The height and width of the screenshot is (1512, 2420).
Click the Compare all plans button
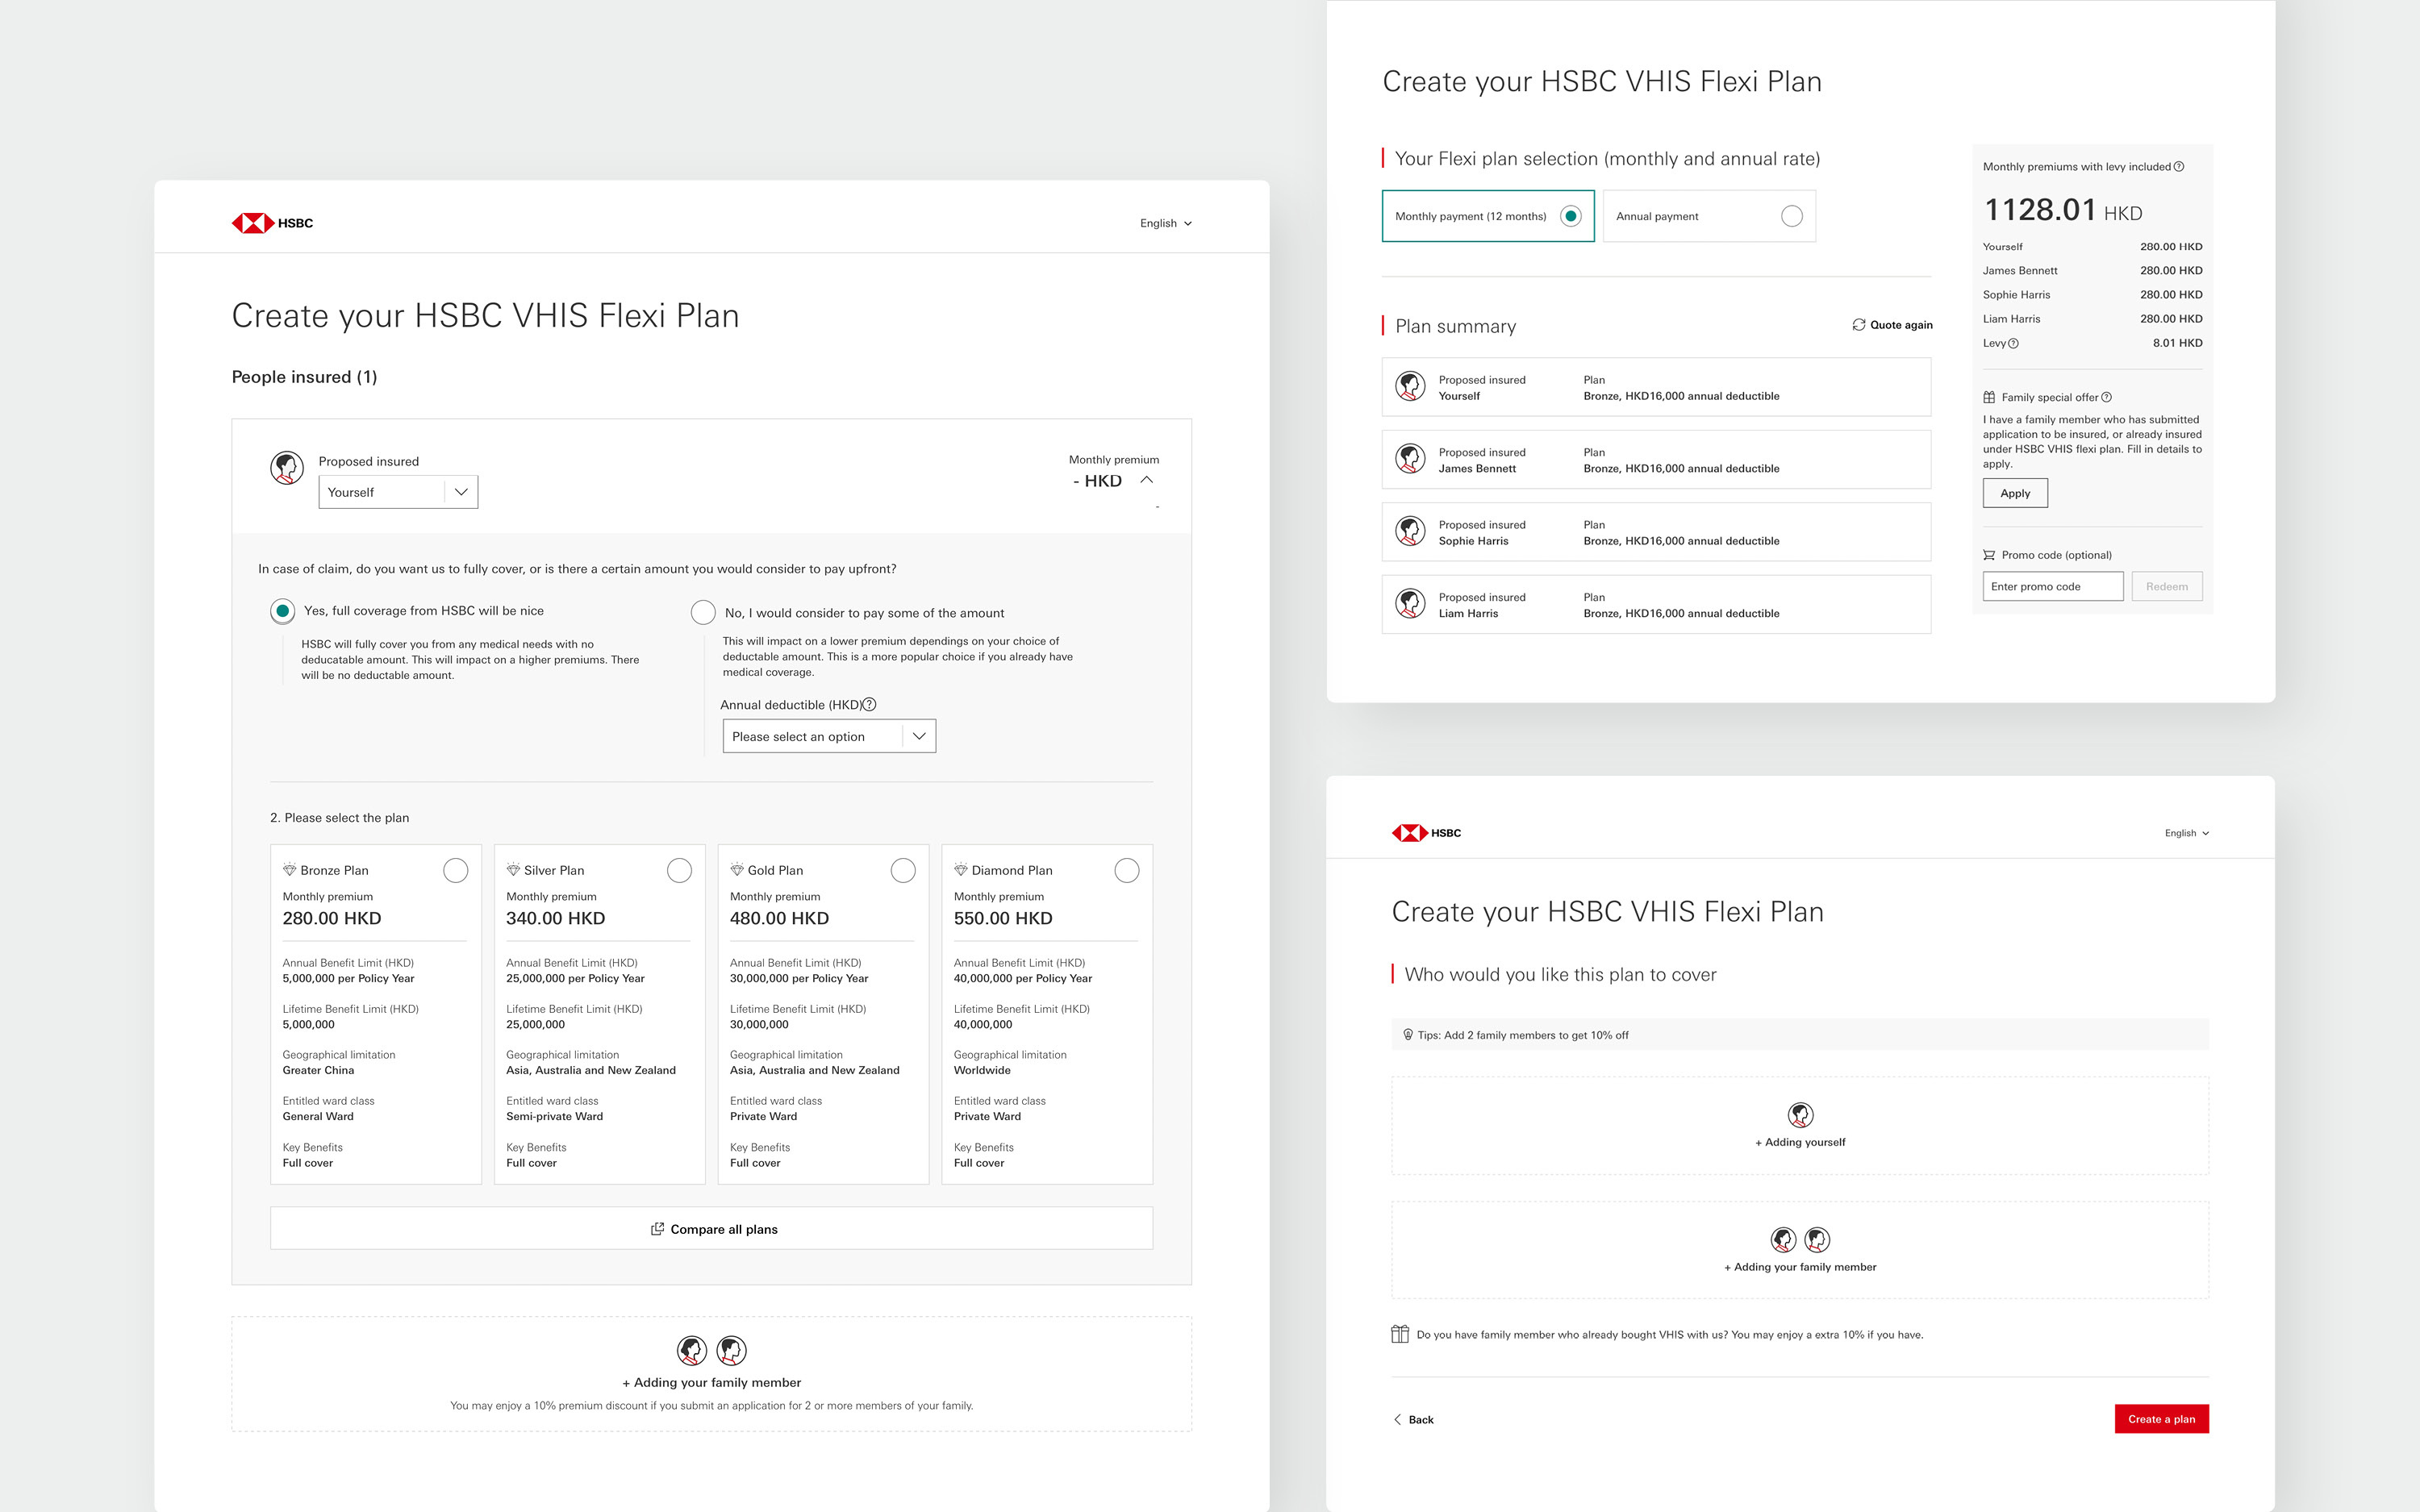pos(712,1228)
